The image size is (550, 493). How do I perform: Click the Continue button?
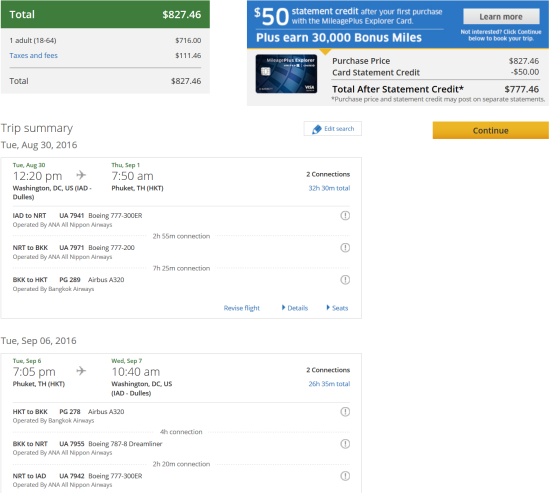coord(490,130)
